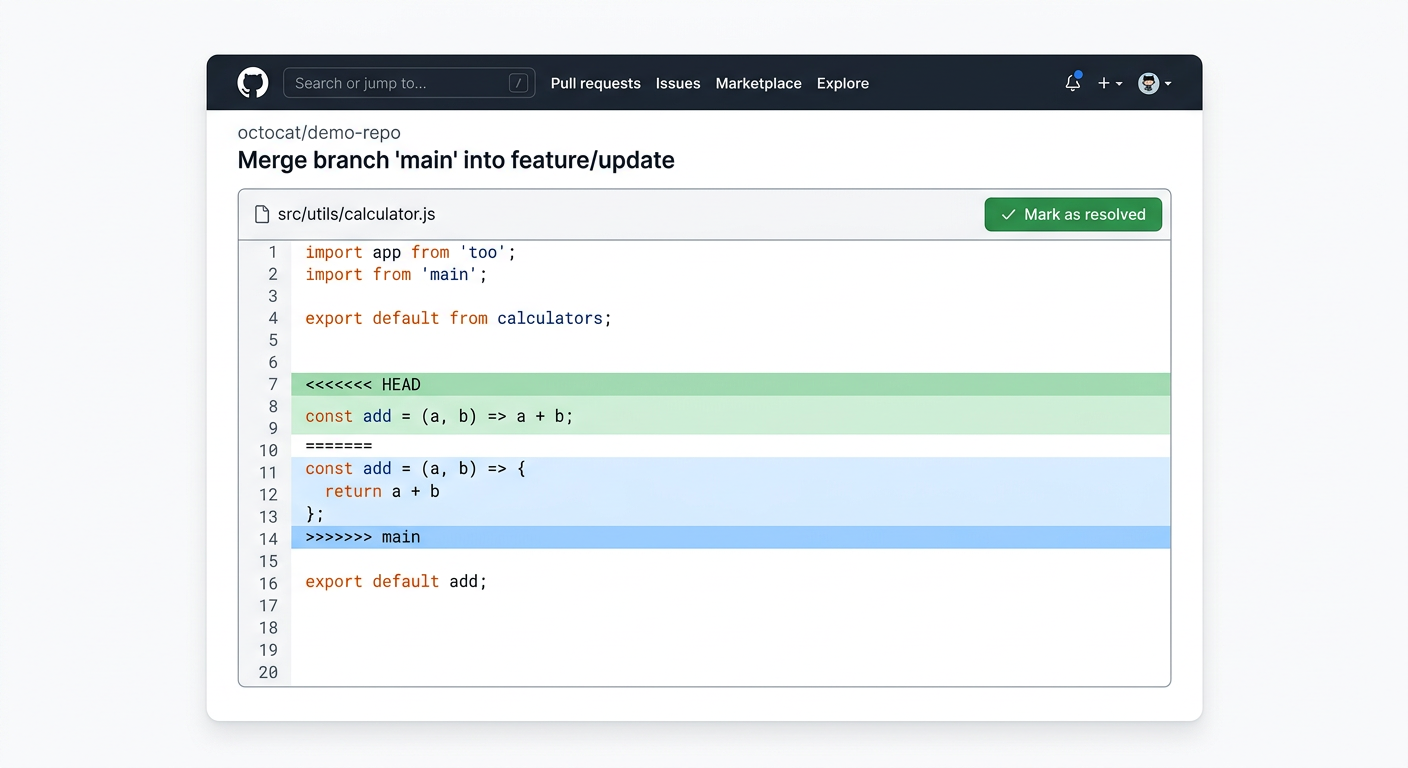1408x768 pixels.
Task: Click the slash shortcut icon in search box
Action: tap(519, 83)
